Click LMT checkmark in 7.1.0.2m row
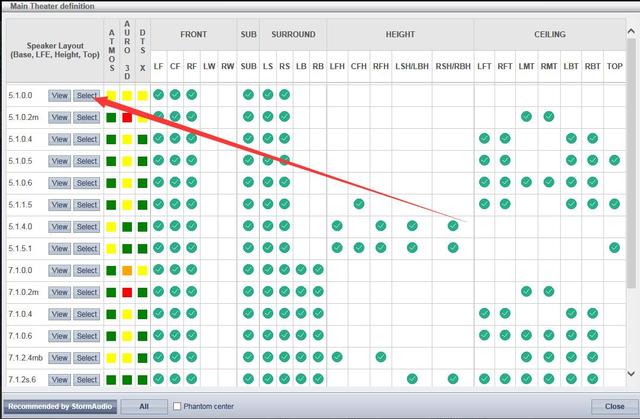This screenshot has height=419, width=640. [x=526, y=291]
